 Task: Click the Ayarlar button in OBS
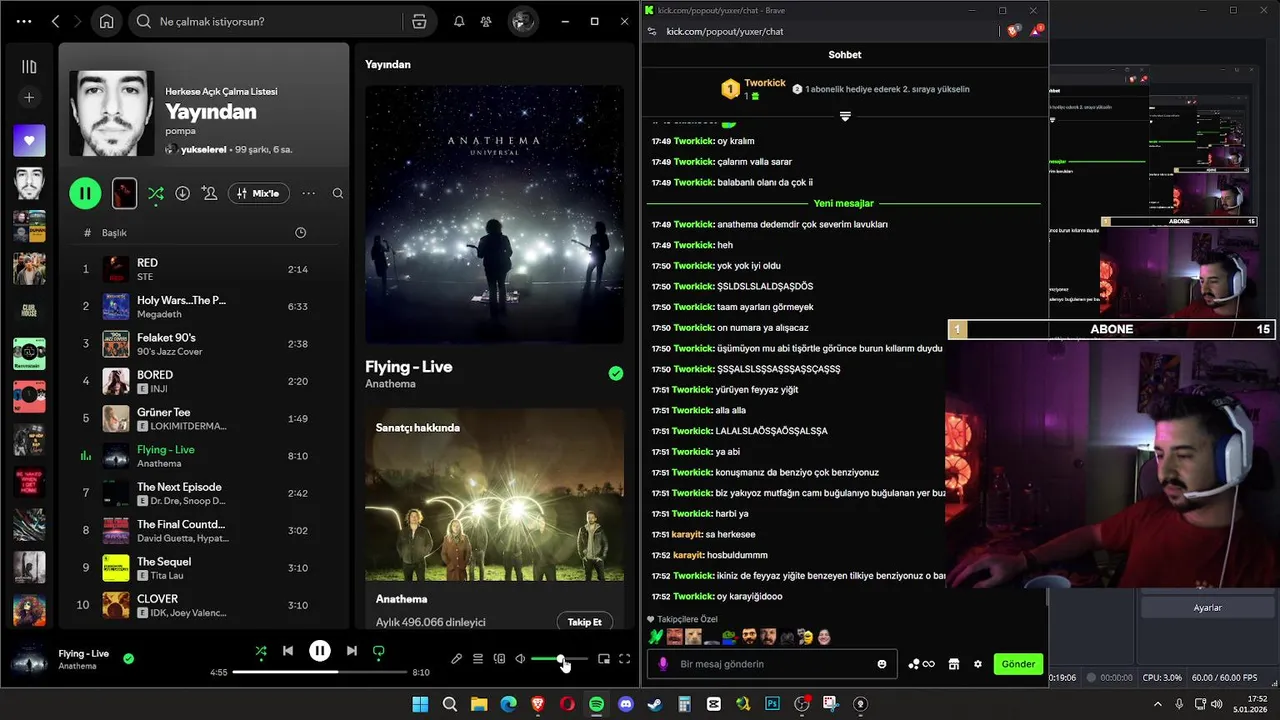(1208, 608)
